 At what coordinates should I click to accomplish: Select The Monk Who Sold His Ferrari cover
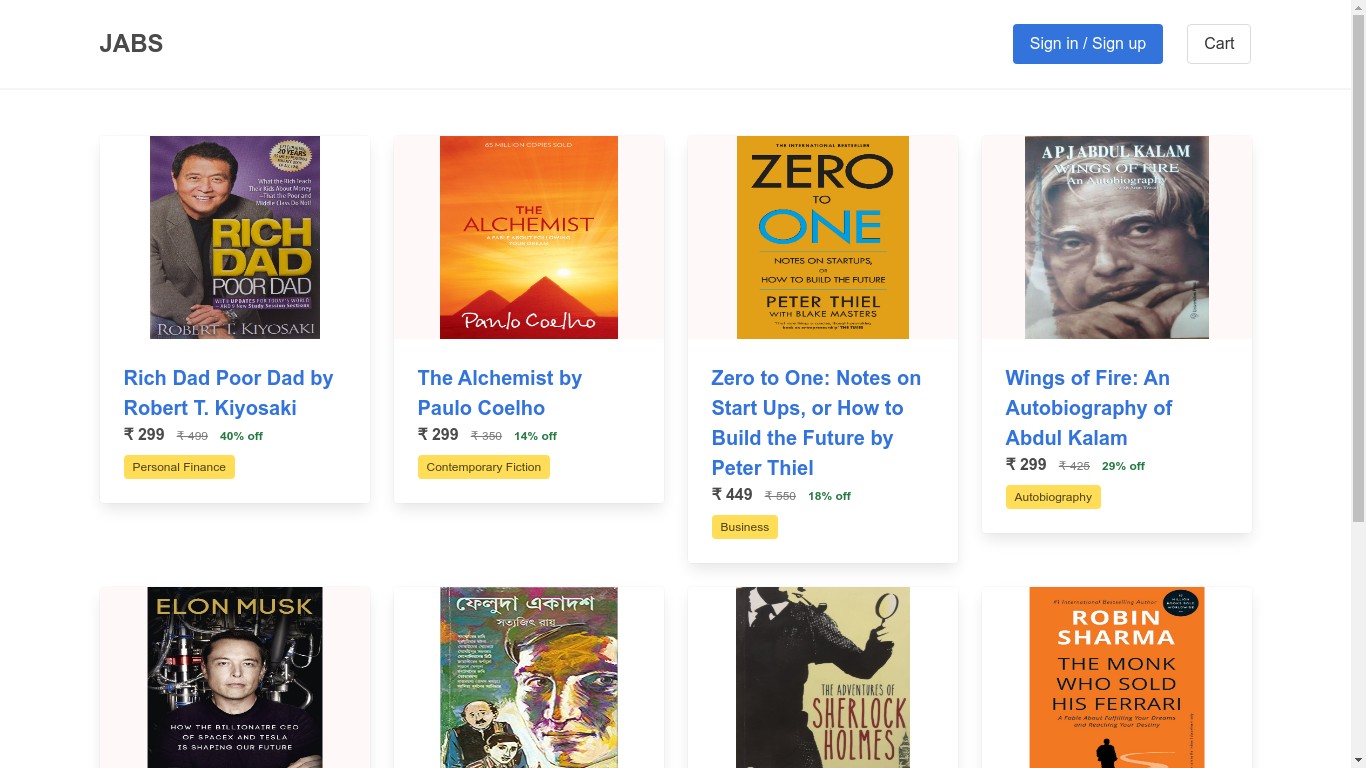pyautogui.click(x=1117, y=677)
